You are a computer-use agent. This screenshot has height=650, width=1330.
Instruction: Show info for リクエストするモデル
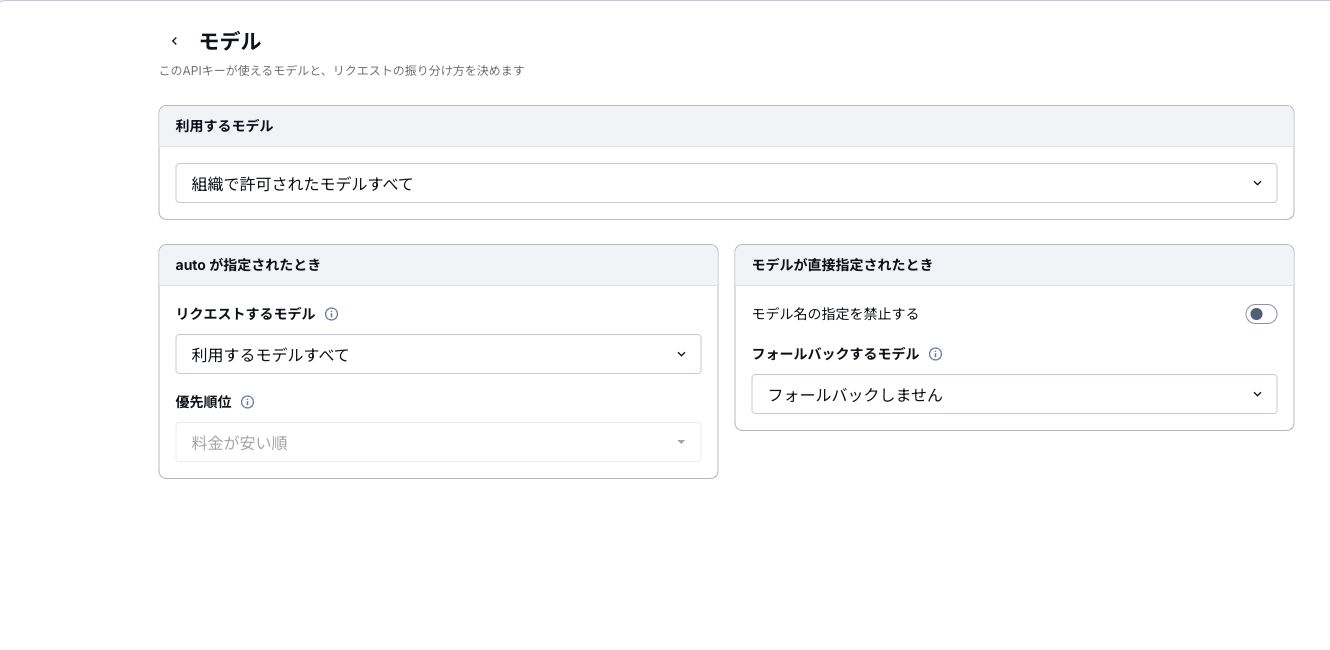pyautogui.click(x=332, y=314)
